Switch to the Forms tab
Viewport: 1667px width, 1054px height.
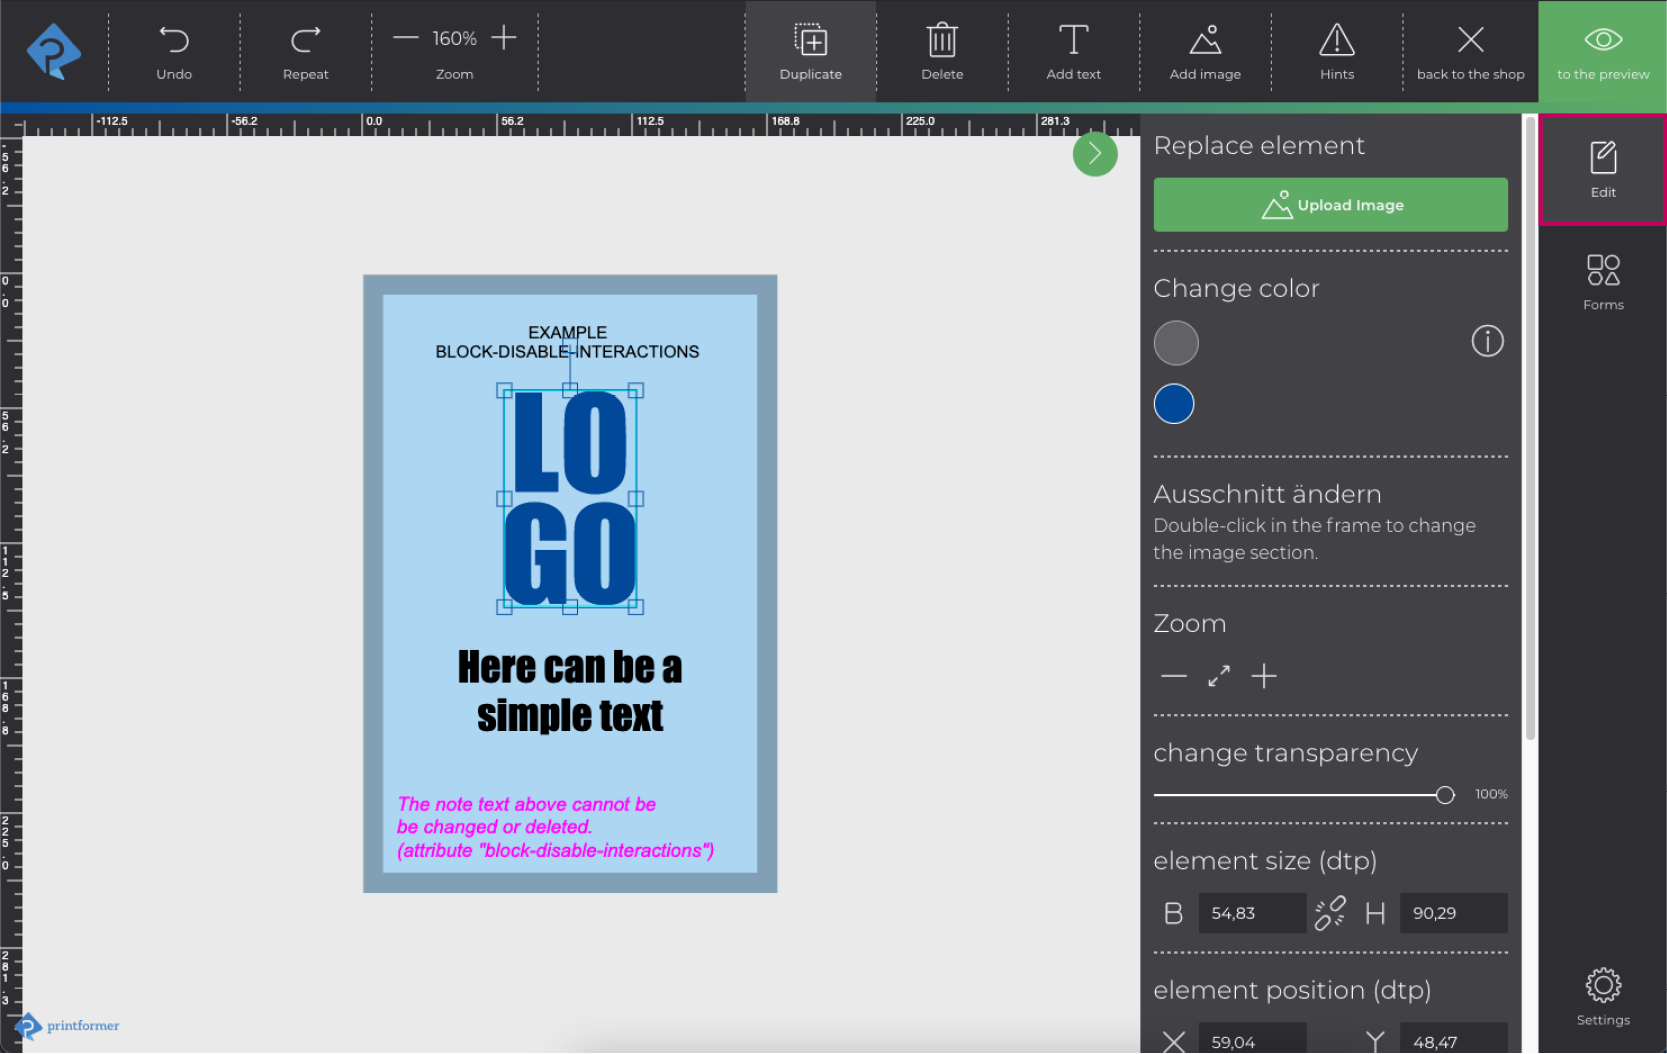click(1602, 282)
